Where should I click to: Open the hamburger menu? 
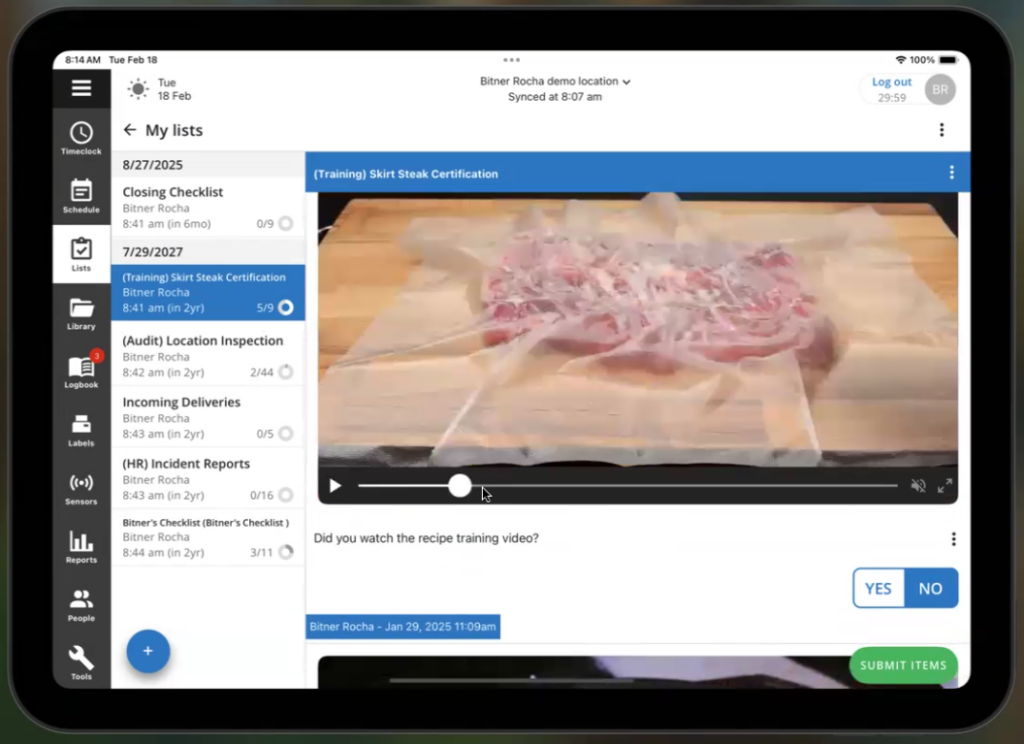(81, 88)
